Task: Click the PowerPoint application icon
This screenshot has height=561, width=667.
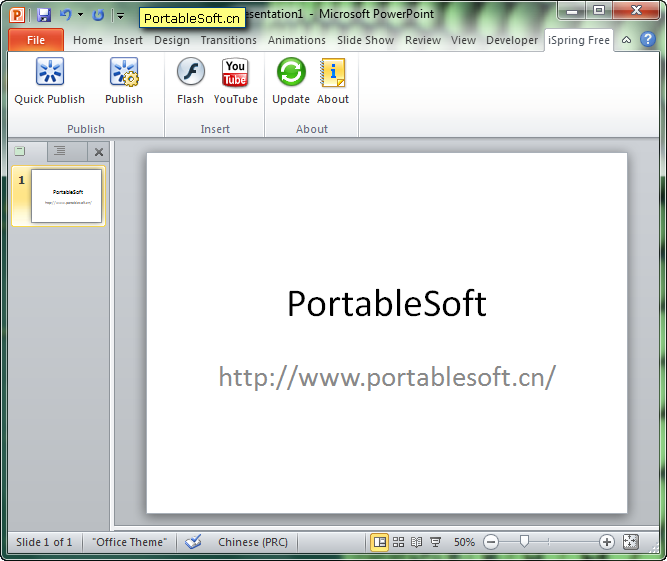Action: 17,15
